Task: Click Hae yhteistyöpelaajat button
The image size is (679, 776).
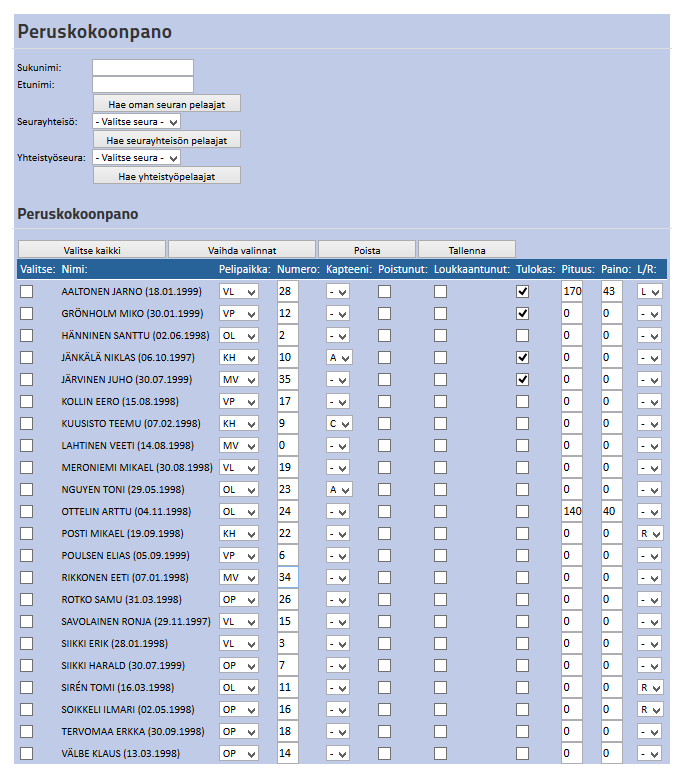Action: click(167, 176)
